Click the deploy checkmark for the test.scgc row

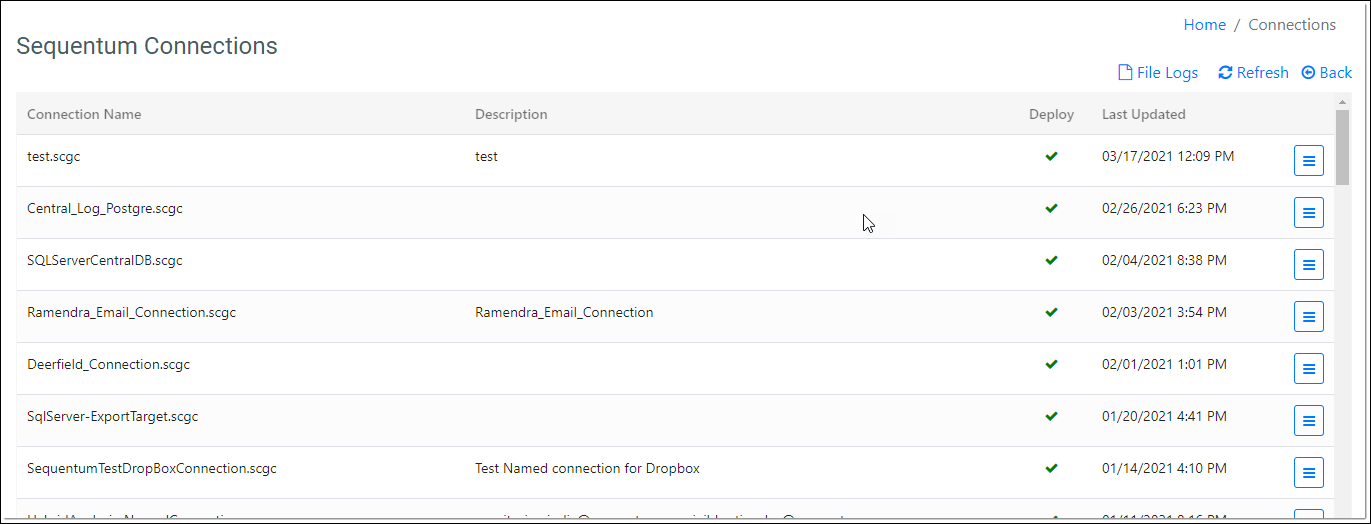(x=1051, y=156)
